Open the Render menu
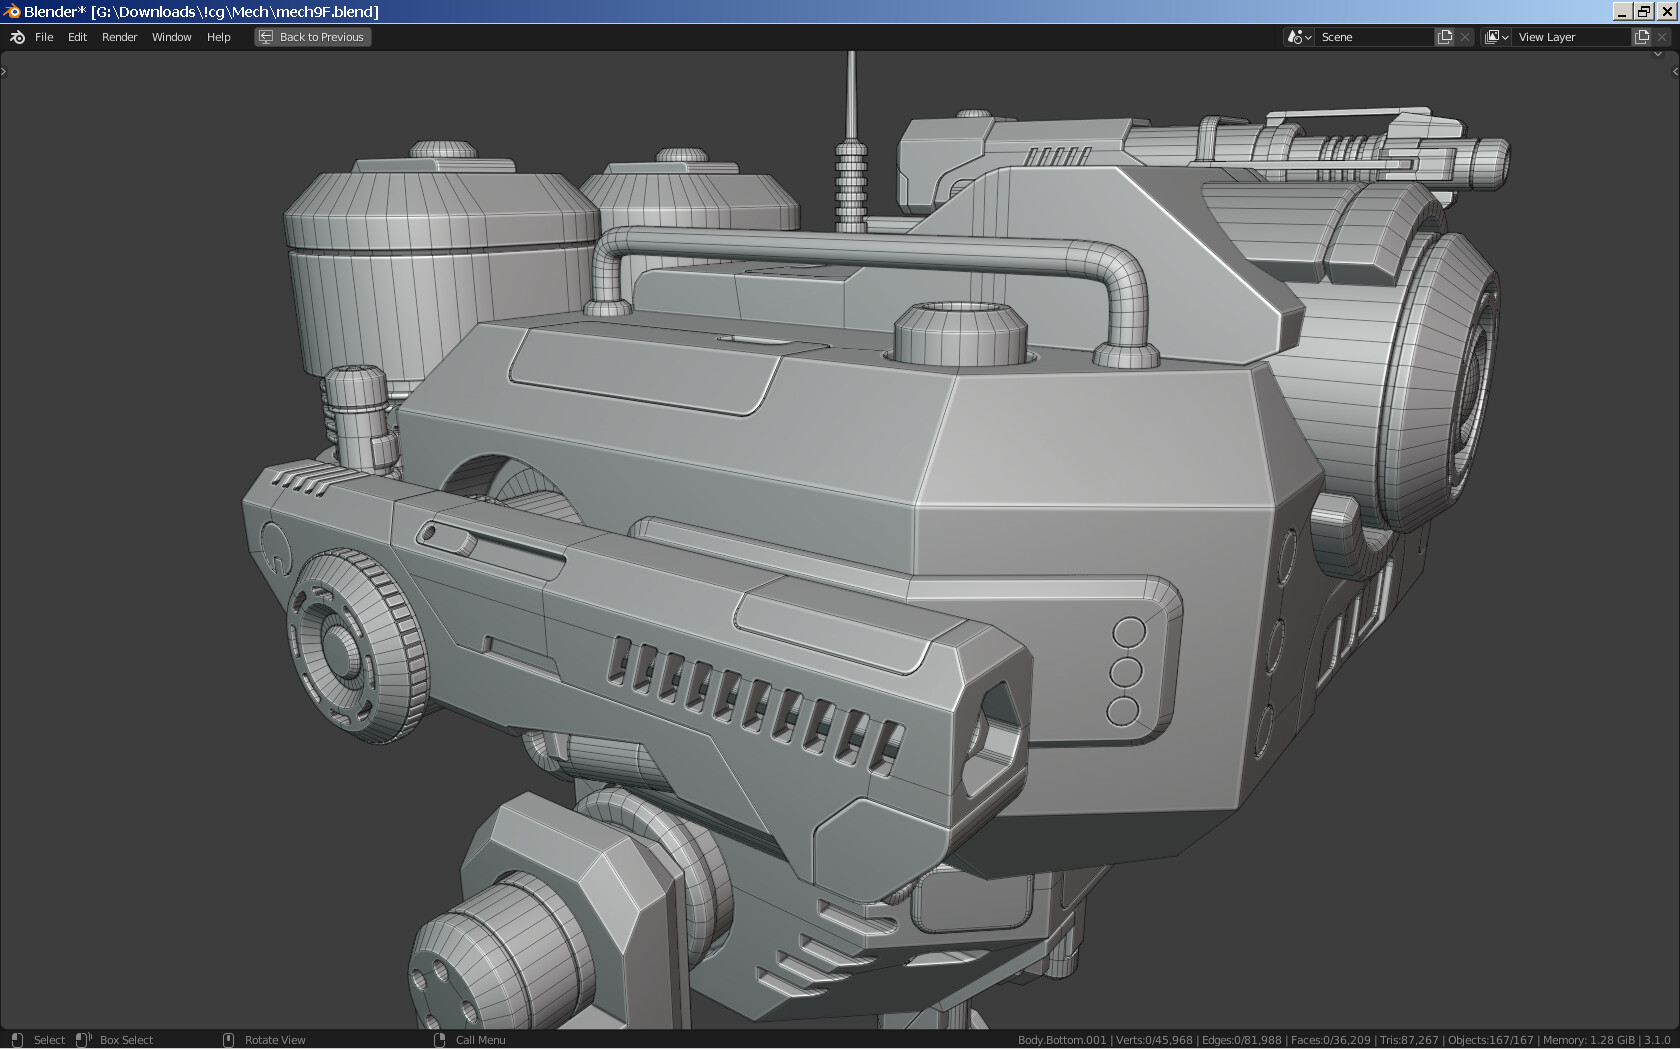1680x1050 pixels. coord(119,37)
